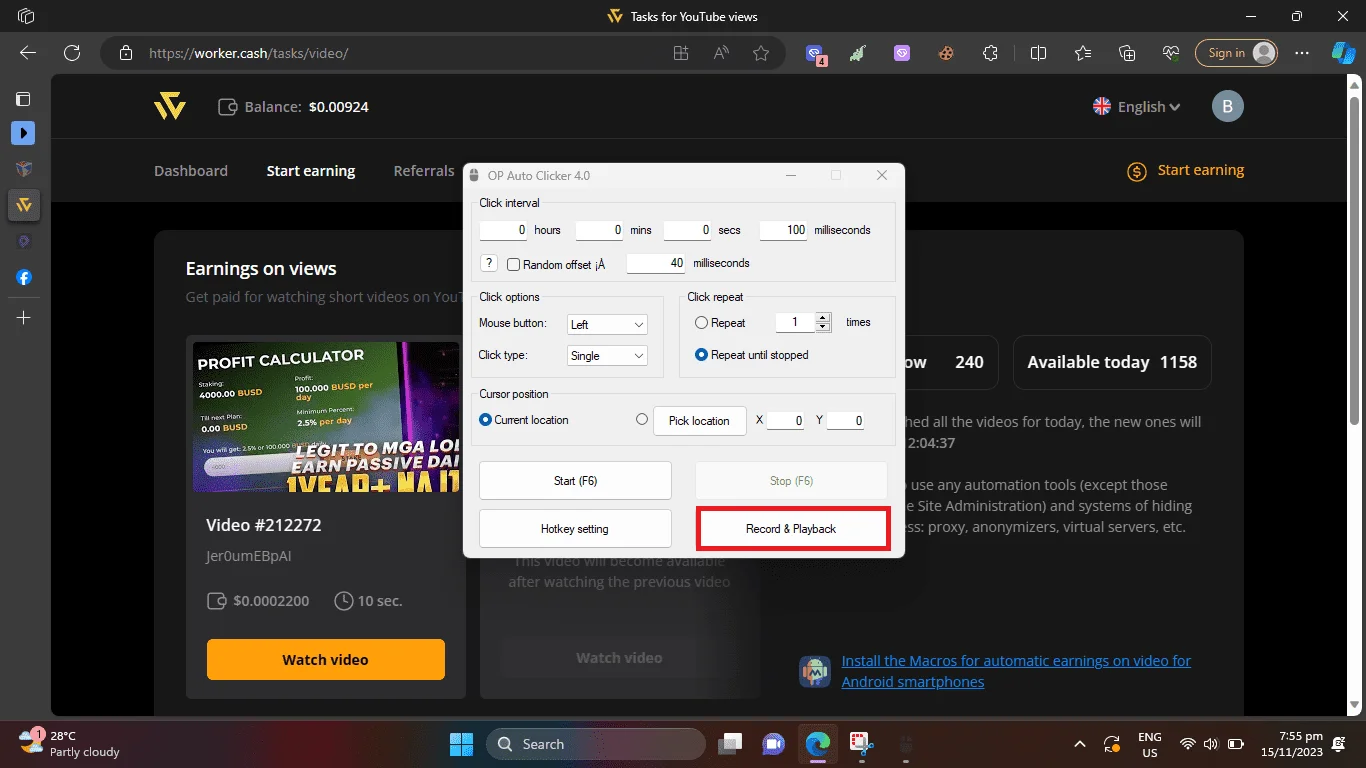This screenshot has height=768, width=1366.
Task: Increase repeat times with the spinner
Action: [x=823, y=318]
